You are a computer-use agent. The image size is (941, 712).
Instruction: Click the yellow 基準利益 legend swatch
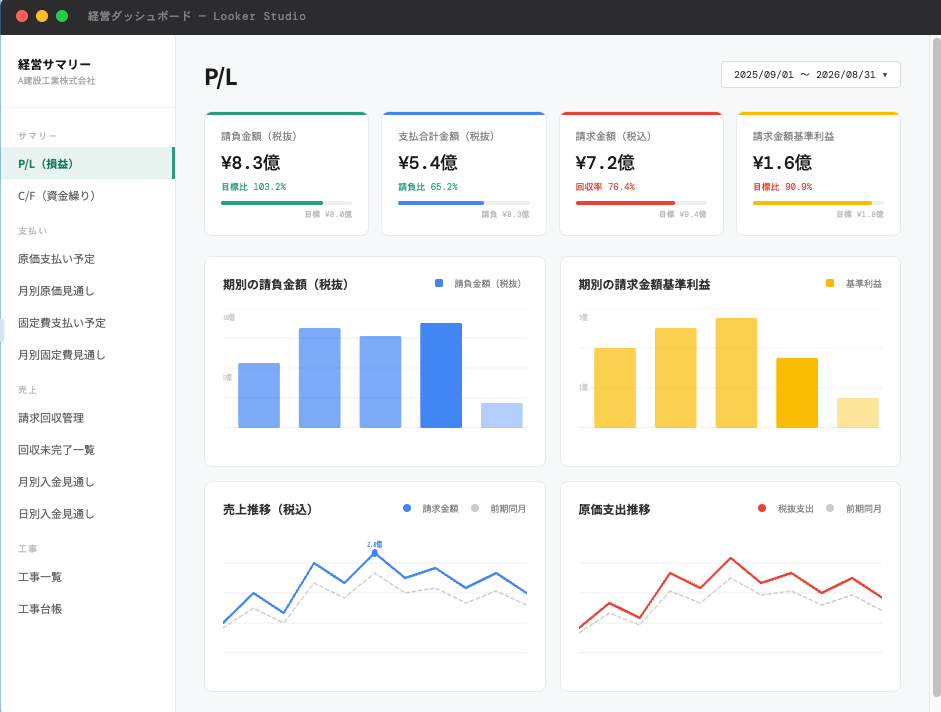pyautogui.click(x=830, y=283)
